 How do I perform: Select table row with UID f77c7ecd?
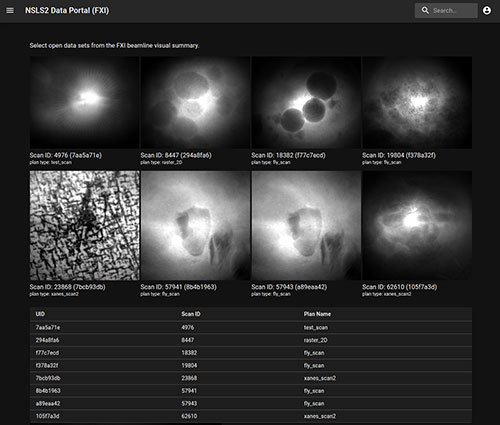click(x=251, y=353)
